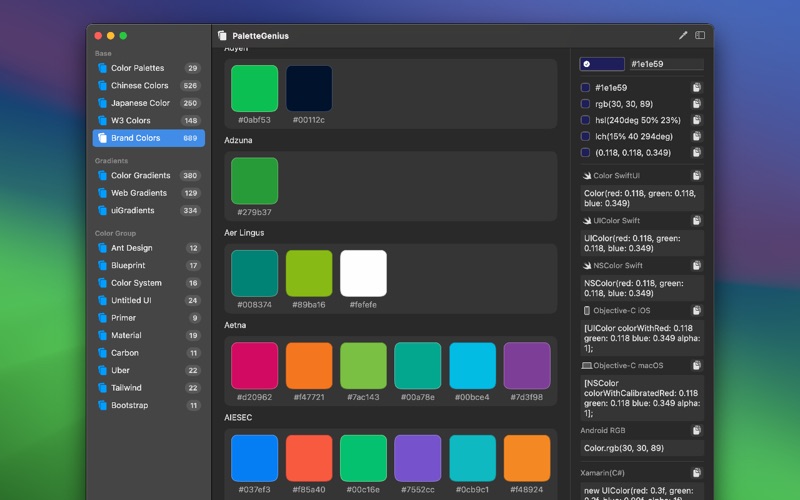Copy the Color SwiftUI code
Viewport: 800px width, 500px height.
(696, 176)
